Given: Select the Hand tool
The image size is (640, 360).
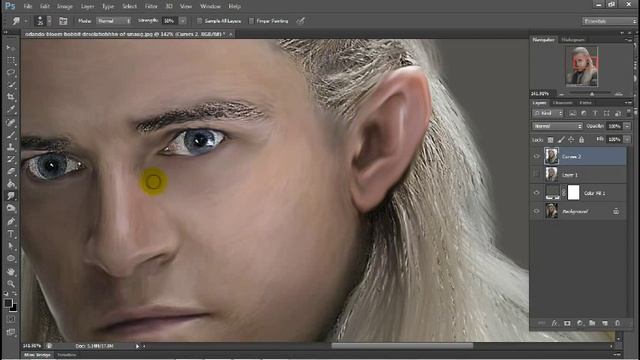Looking at the screenshot, I should (x=11, y=271).
